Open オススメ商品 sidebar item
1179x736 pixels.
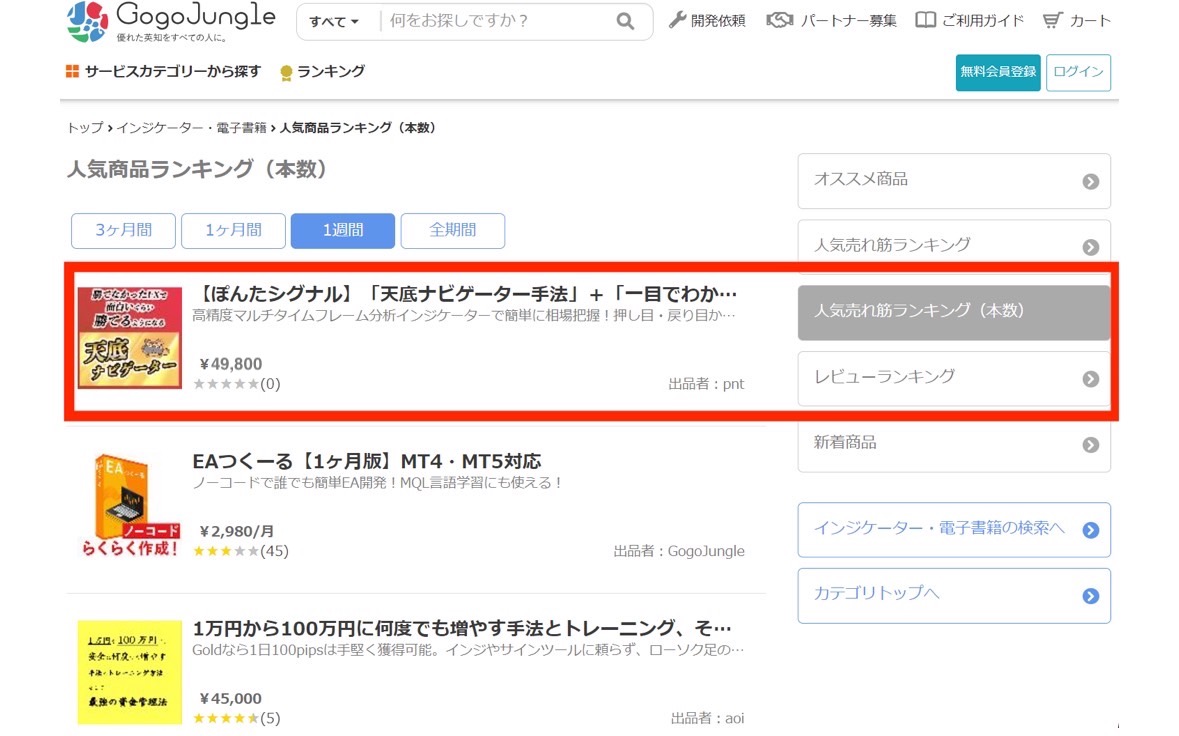pyautogui.click(x=953, y=181)
